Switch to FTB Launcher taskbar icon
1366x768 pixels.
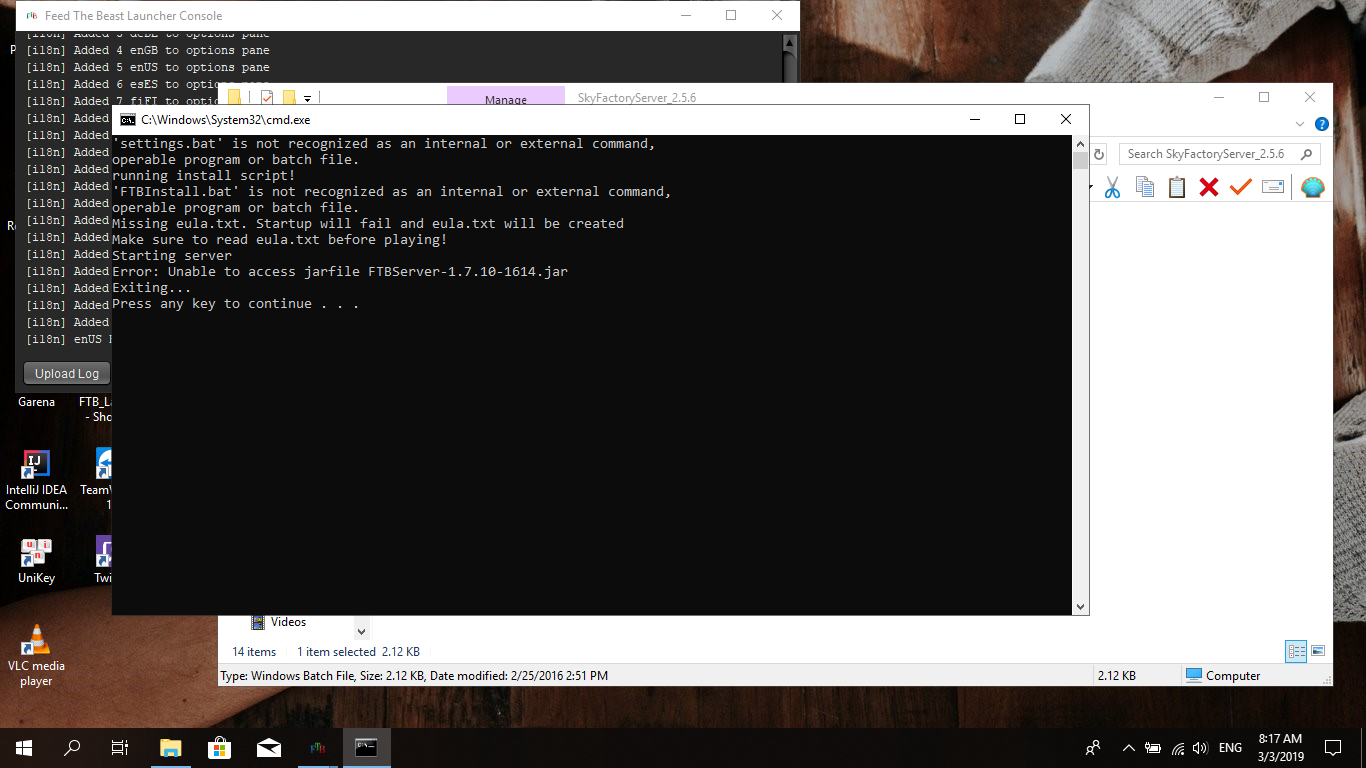[317, 748]
